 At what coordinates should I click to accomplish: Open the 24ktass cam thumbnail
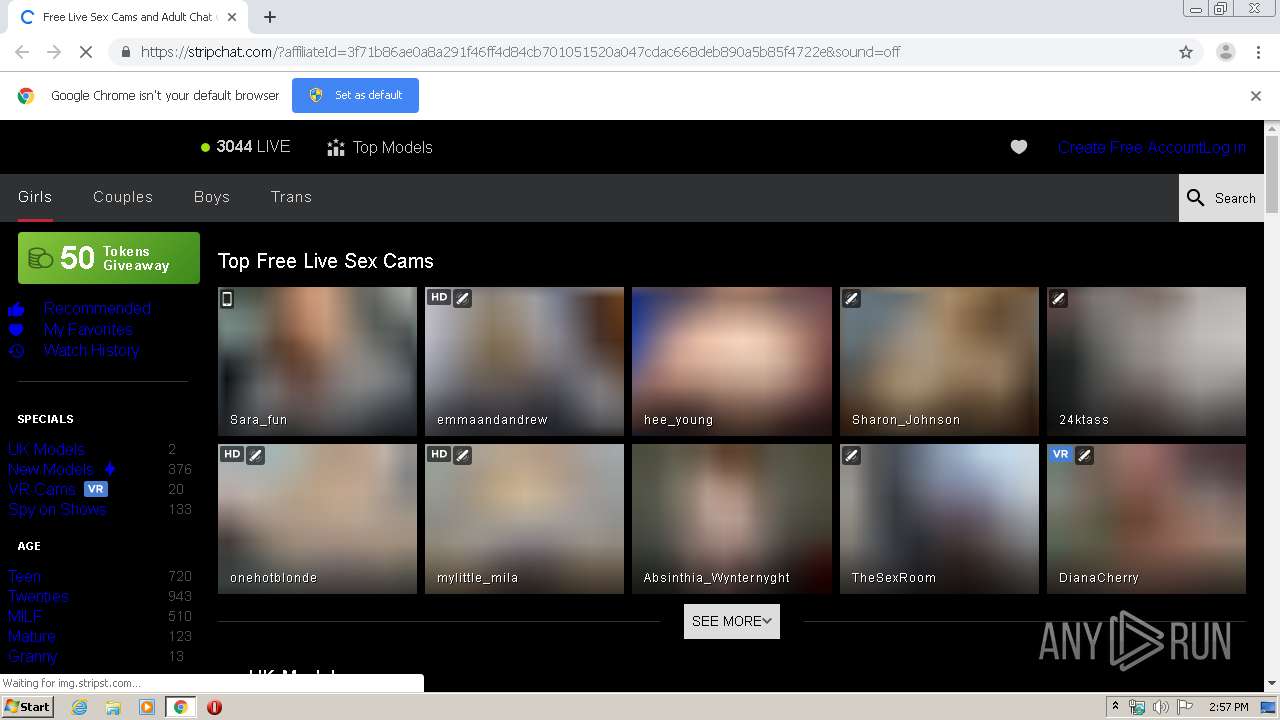(1146, 361)
